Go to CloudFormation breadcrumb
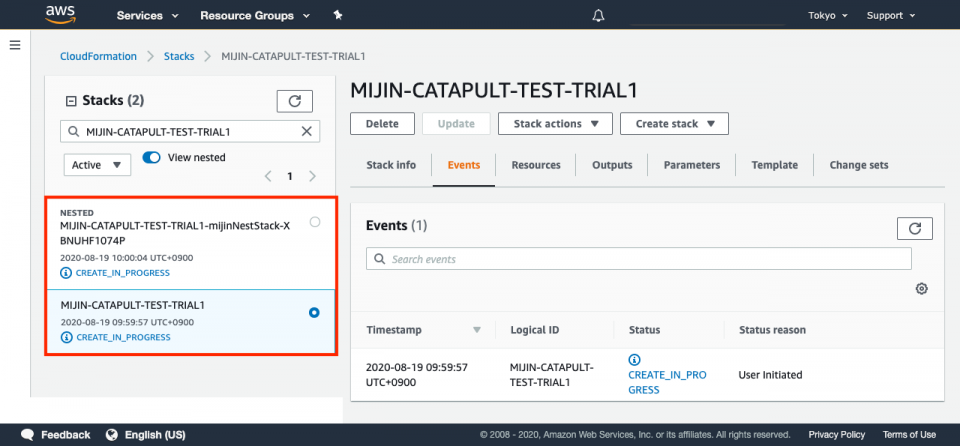The image size is (960, 446). 99,56
